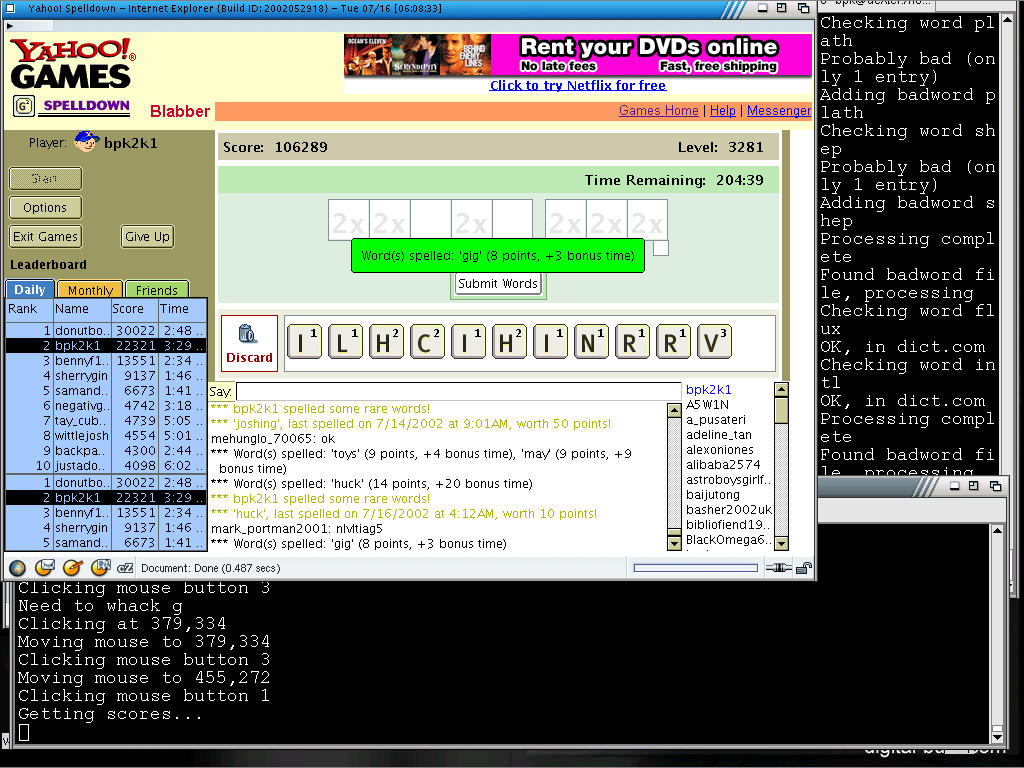Open the window menu of the Explorer title bar
This screenshot has height=768, width=1024.
[10, 8]
